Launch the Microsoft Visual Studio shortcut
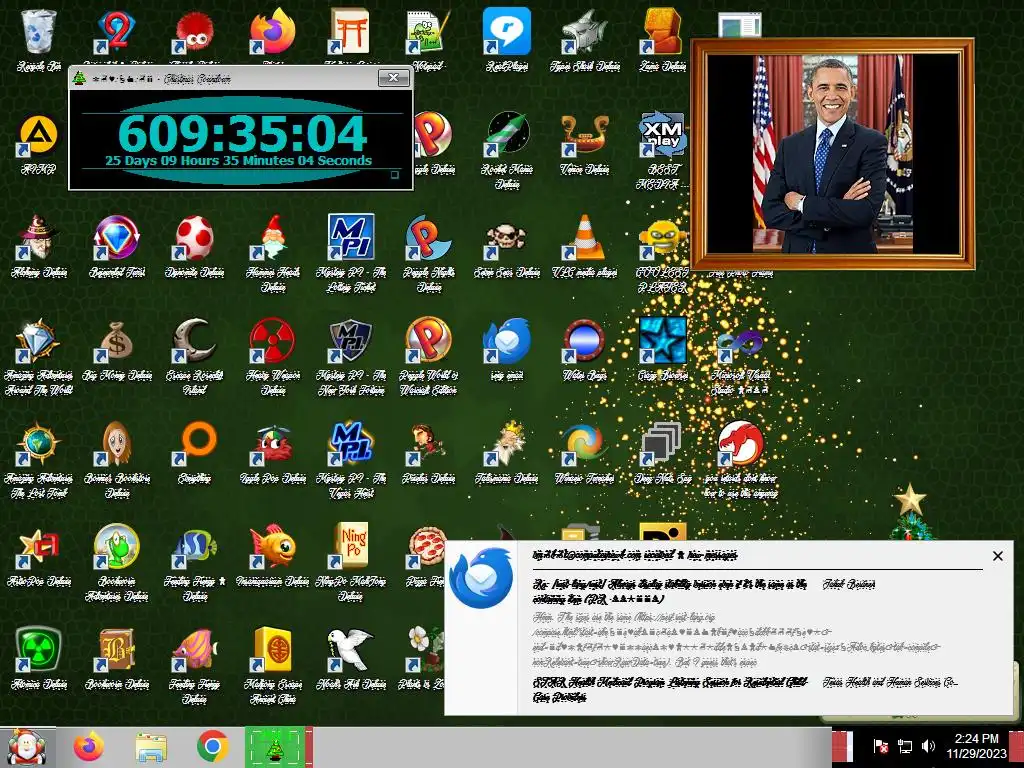 pos(740,344)
